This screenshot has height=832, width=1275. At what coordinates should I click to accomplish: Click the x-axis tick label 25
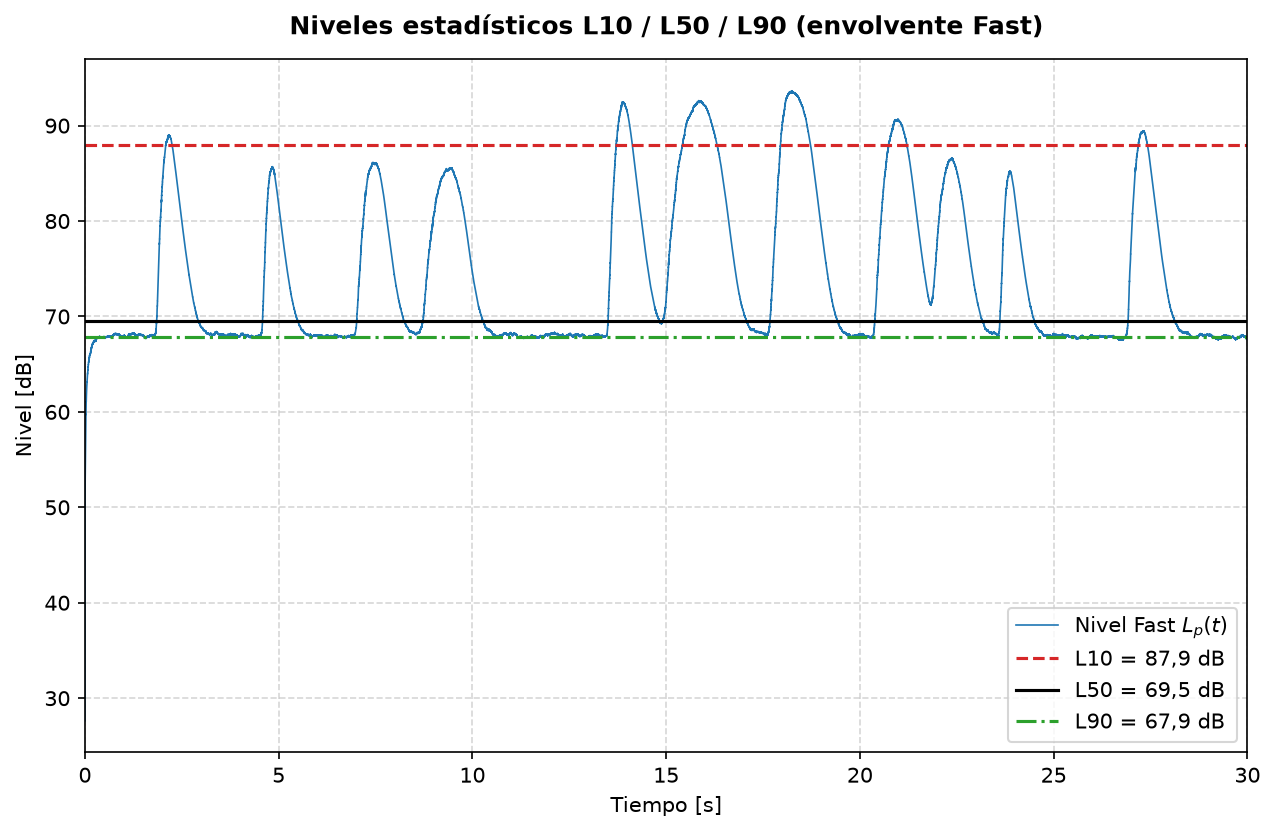[x=1053, y=775]
